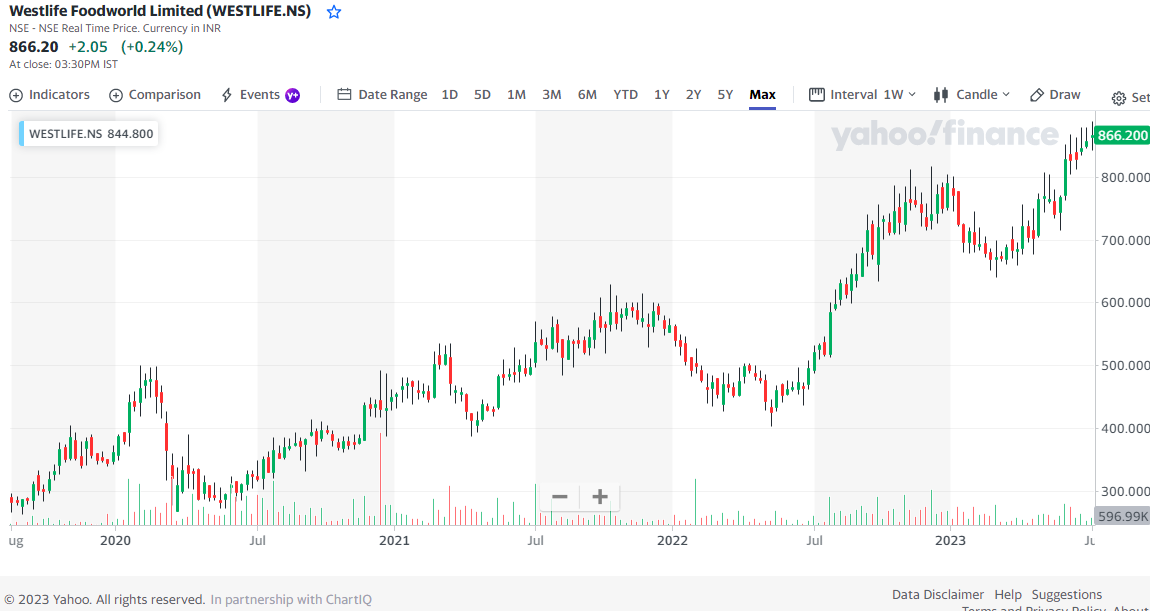Click the 2020 label on time axis
This screenshot has width=1150, height=611.
[x=115, y=541]
